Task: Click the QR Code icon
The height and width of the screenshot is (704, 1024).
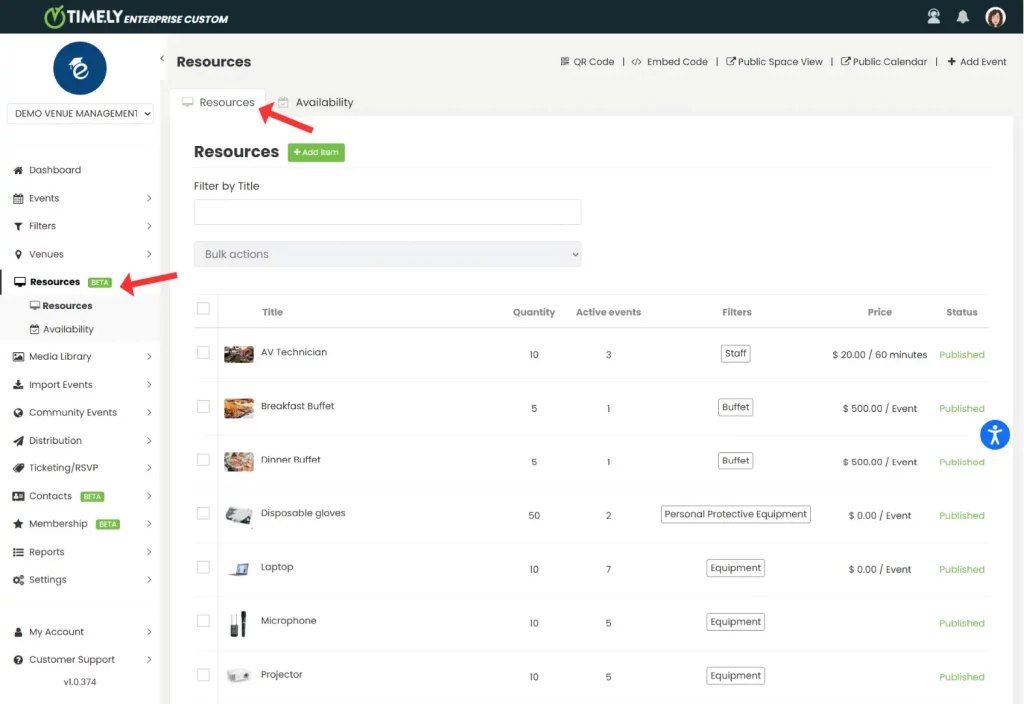Action: tap(564, 61)
